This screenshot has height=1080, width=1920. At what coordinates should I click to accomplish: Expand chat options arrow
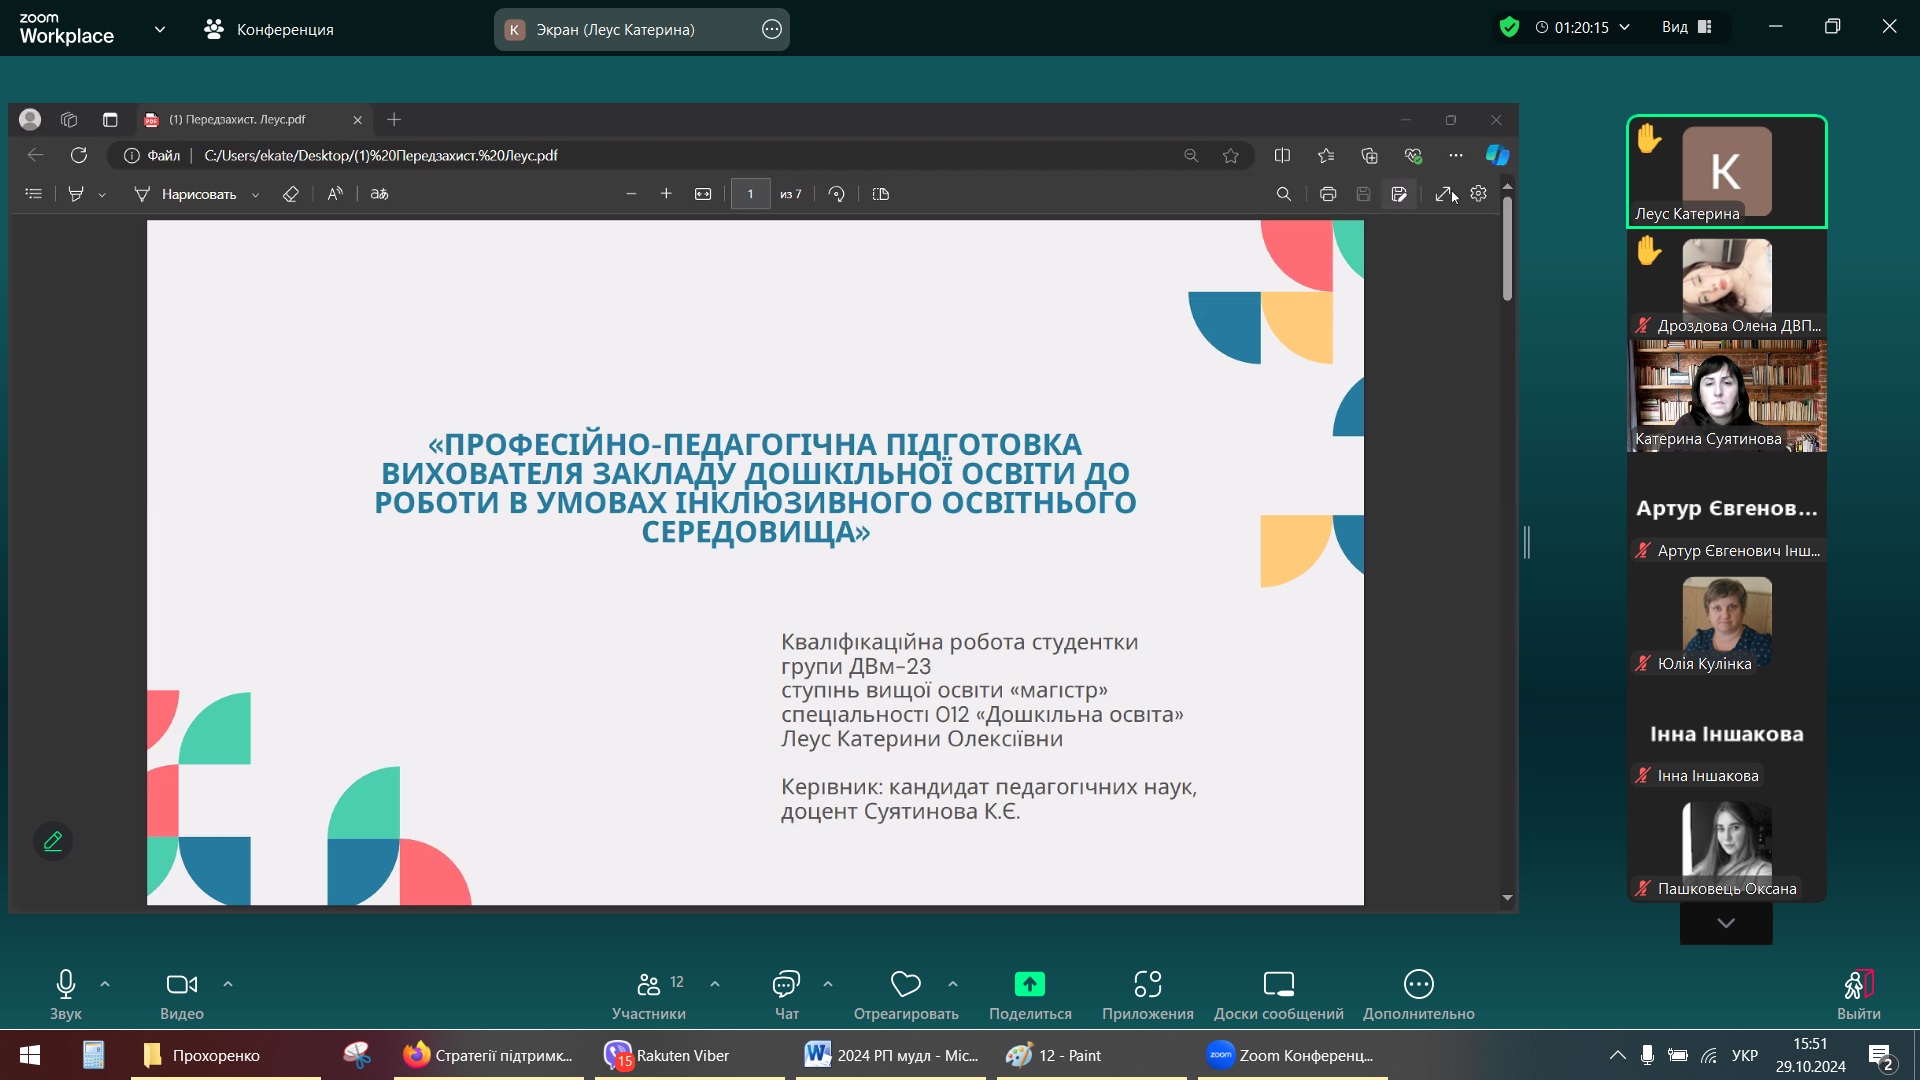pos(828,984)
